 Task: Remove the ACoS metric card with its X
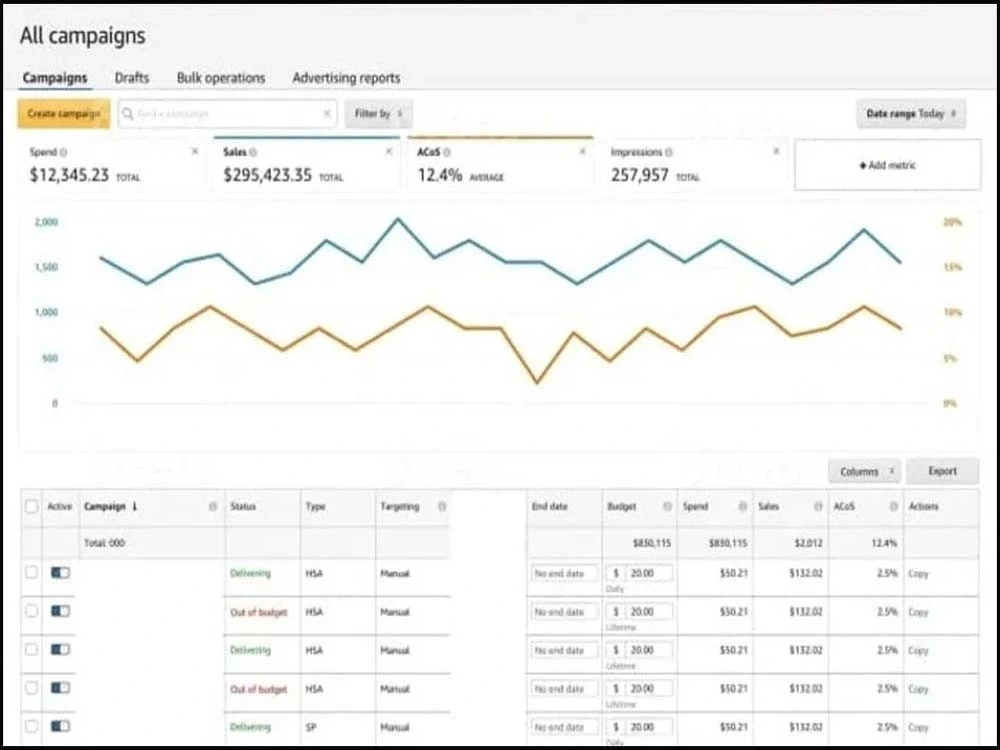582,151
